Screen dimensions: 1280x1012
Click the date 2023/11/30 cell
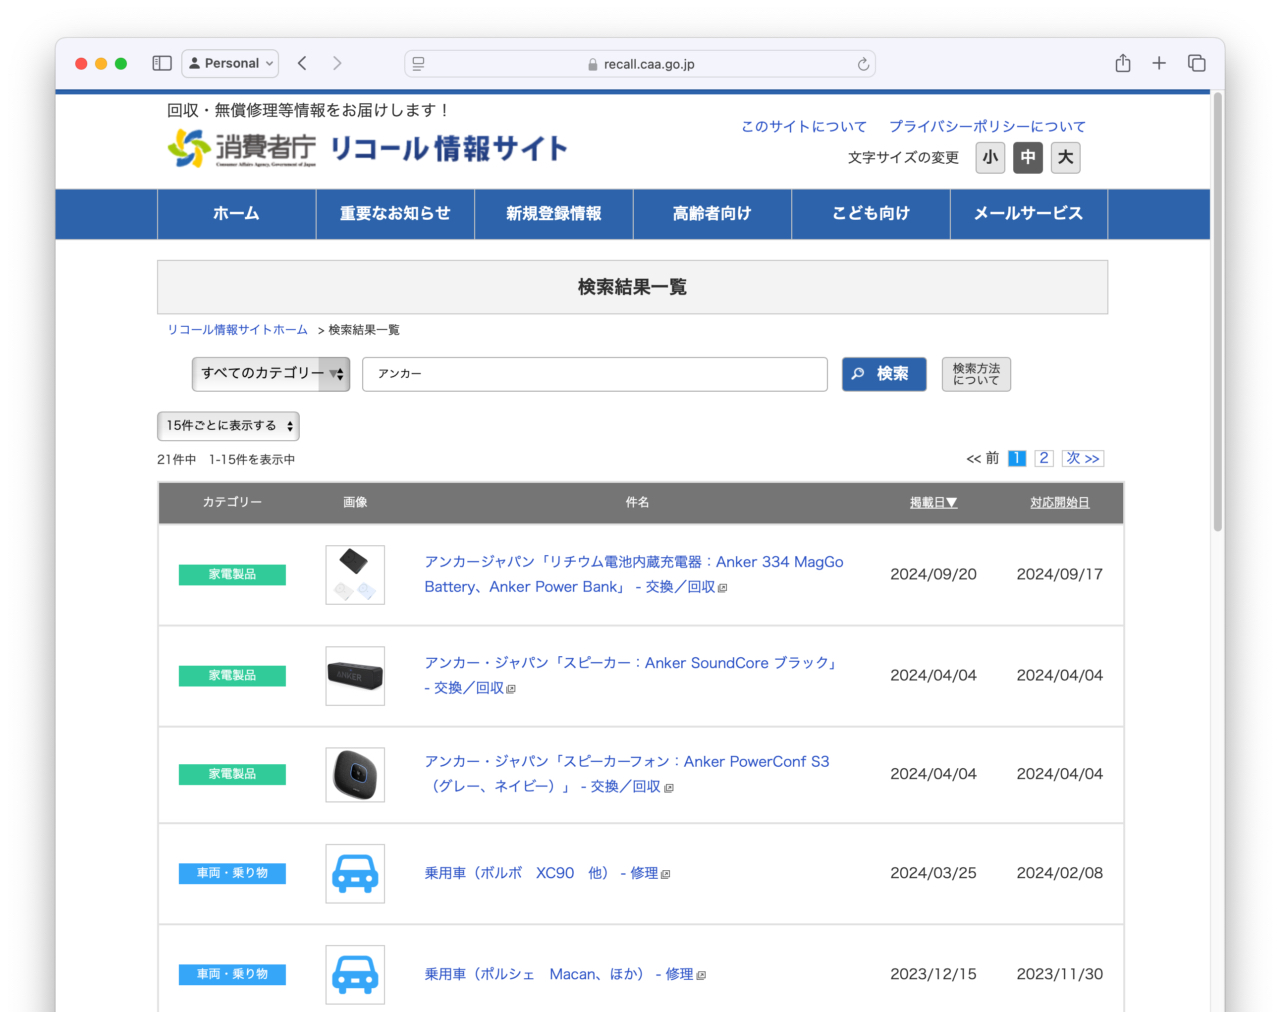point(1060,974)
